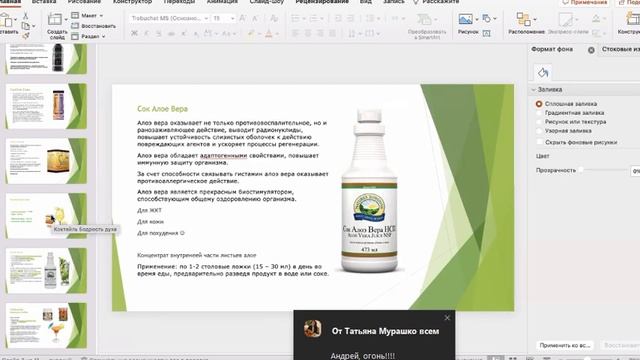Click the text box insert icon
Screen dimensions: 640x360
[487, 33]
